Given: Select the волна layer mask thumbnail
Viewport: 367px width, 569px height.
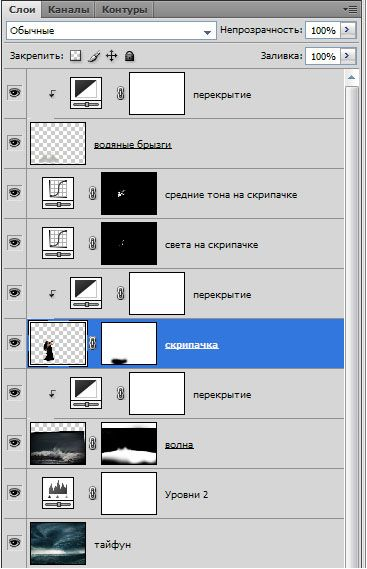Looking at the screenshot, I should pyautogui.click(x=129, y=443).
